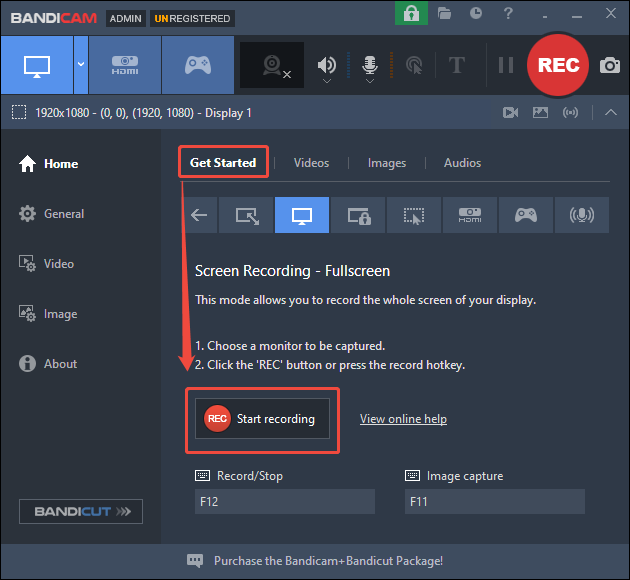Open the BANDICUT button
630x580 pixels.
[81, 511]
